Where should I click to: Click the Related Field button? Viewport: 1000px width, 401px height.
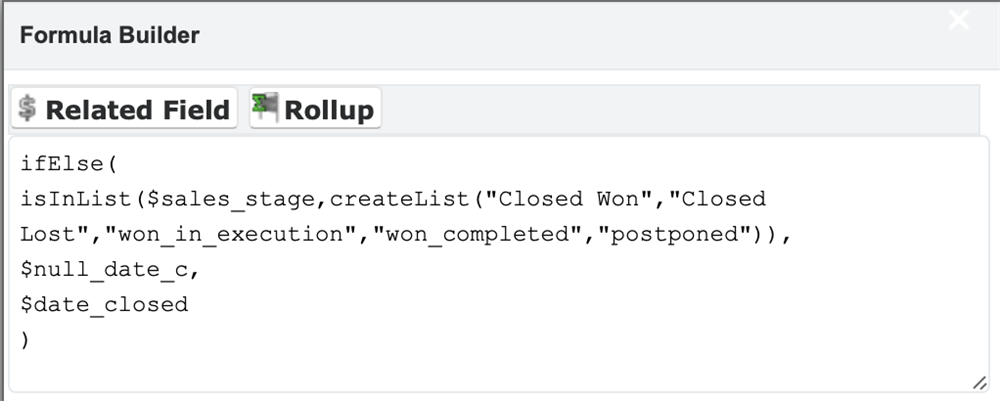click(x=124, y=109)
